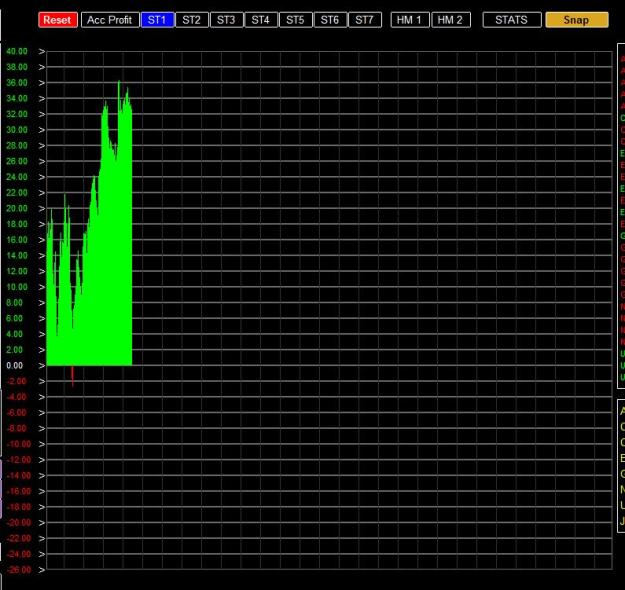Click the arrow beside 0.00
The height and width of the screenshot is (590, 625).
point(42,366)
